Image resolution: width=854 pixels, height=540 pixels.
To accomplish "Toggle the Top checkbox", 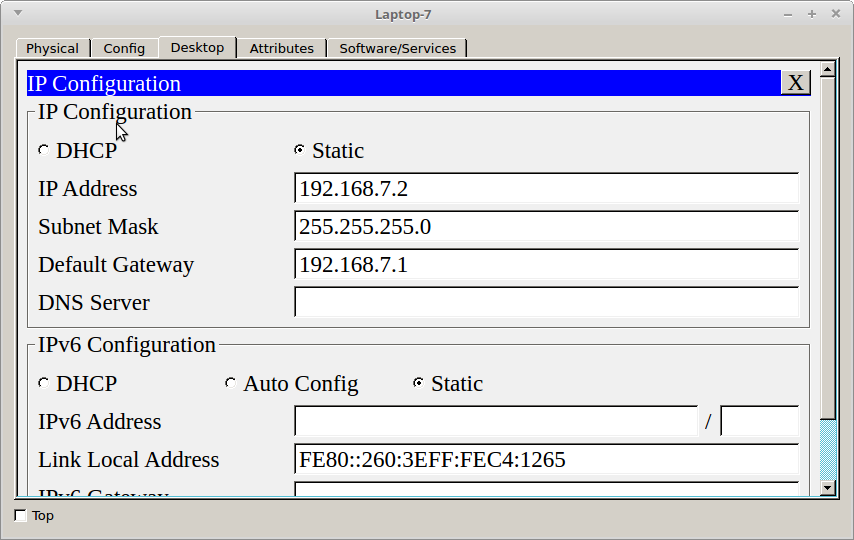I will click(x=21, y=515).
